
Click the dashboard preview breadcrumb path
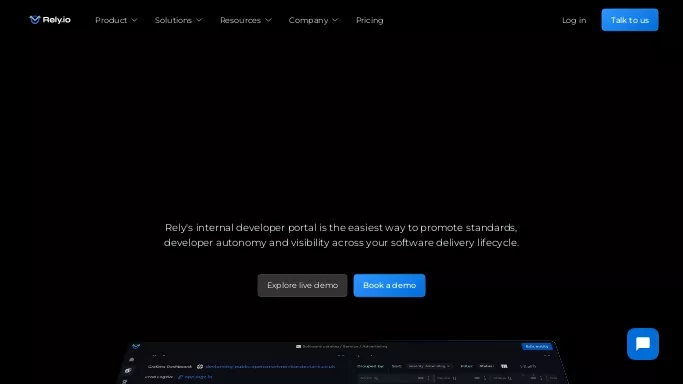click(342, 347)
